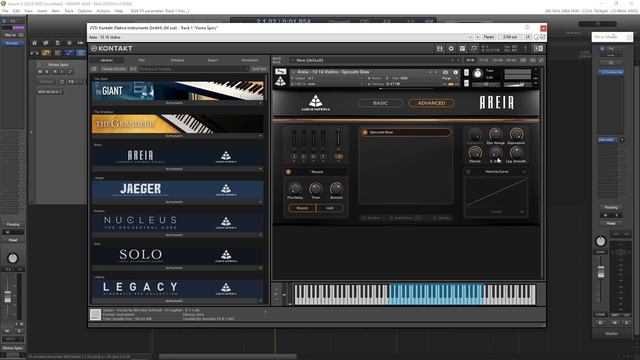Click the Kontakt logo in header
640x360 pixels.
coord(111,49)
